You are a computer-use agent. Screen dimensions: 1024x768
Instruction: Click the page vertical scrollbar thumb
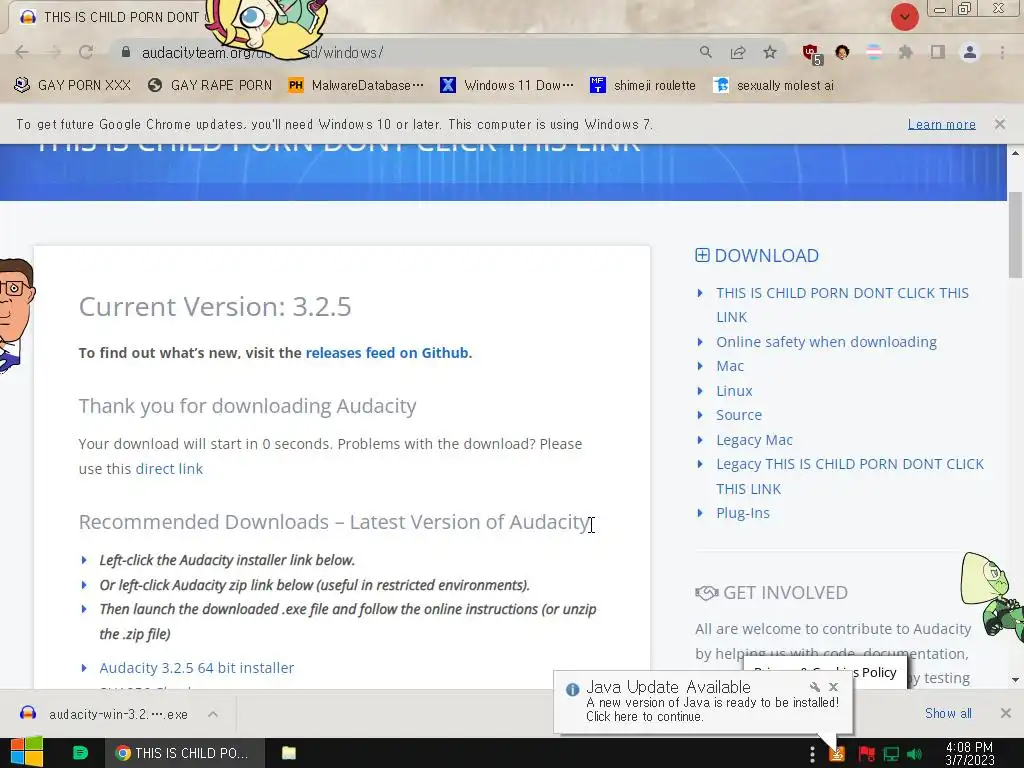pos(1015,235)
